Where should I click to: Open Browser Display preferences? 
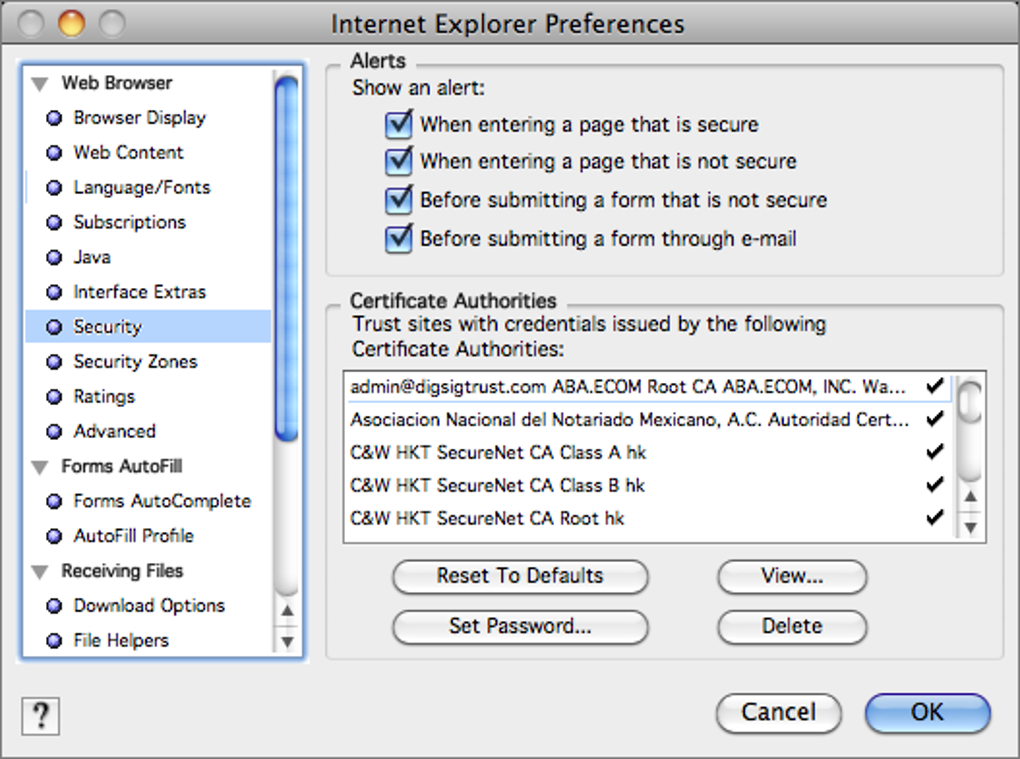click(139, 118)
